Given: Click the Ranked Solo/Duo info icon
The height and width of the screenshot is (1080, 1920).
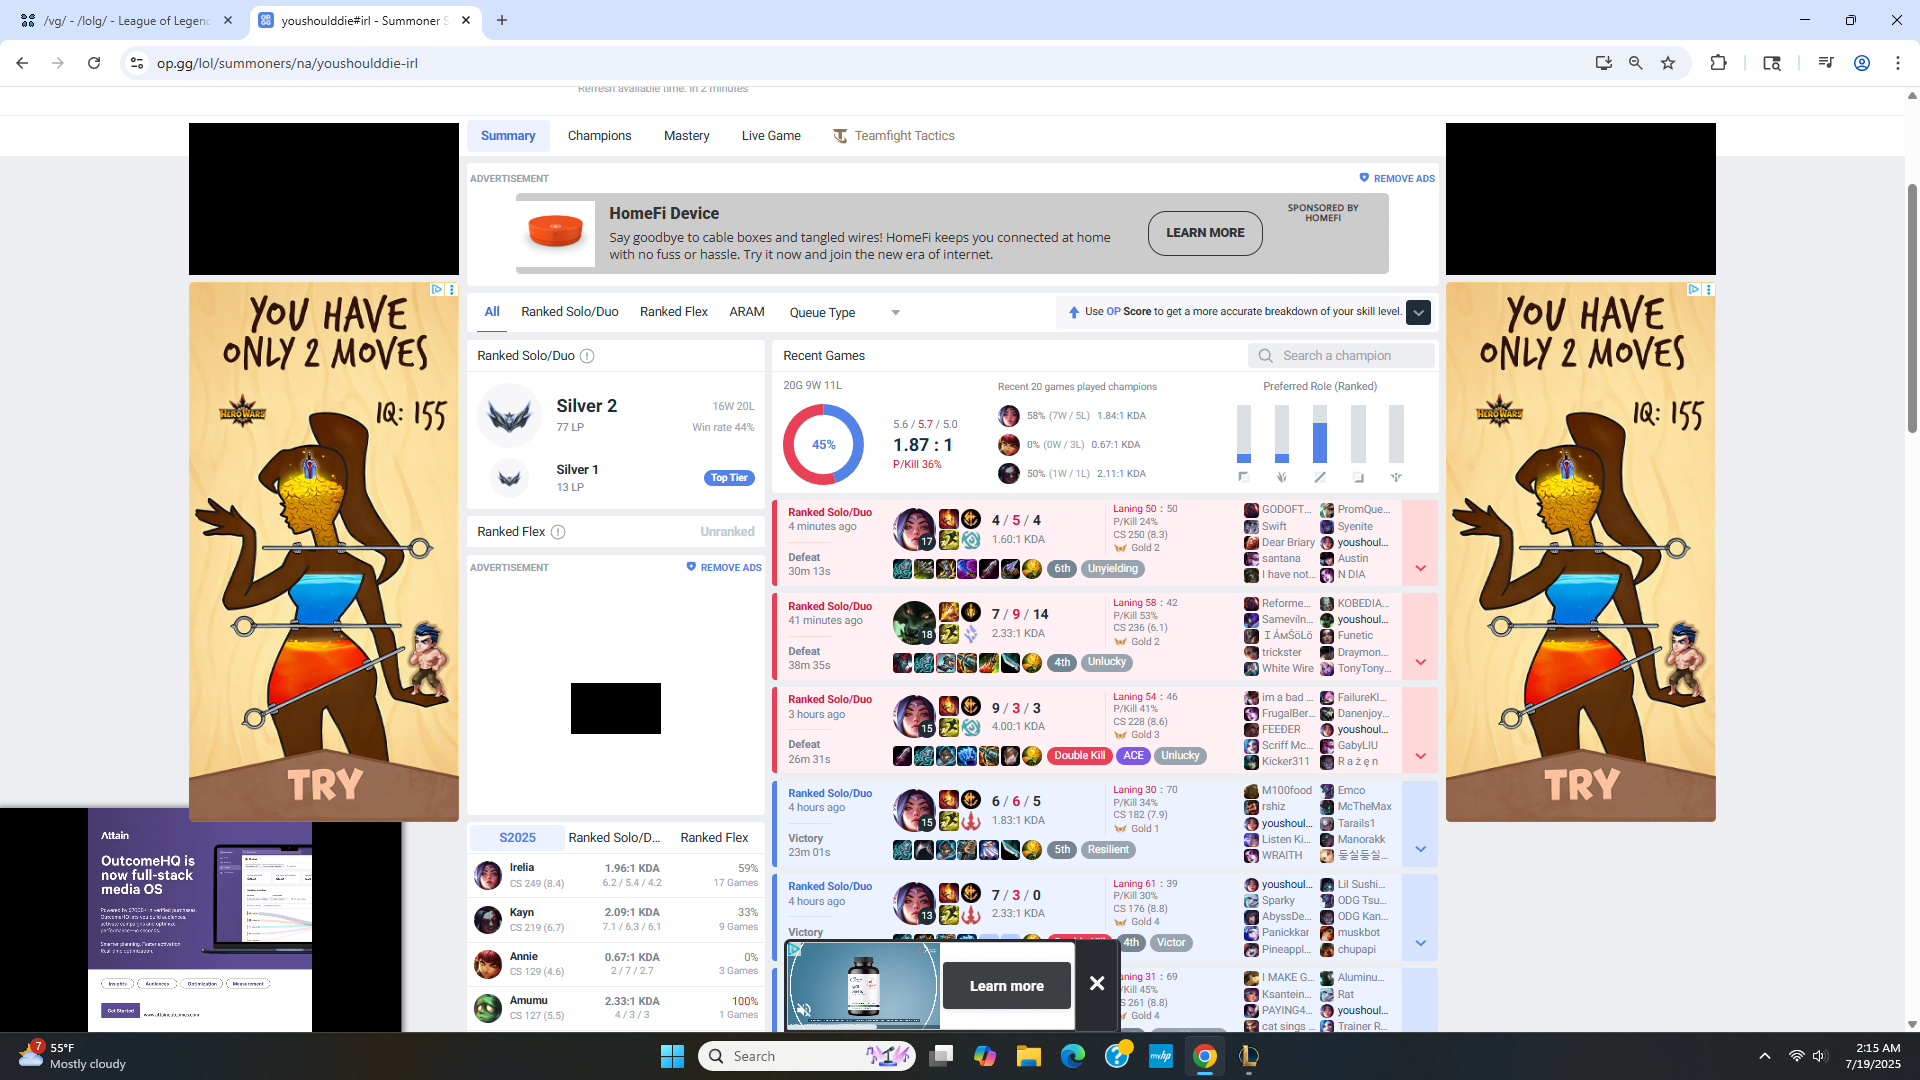Looking at the screenshot, I should coord(587,356).
